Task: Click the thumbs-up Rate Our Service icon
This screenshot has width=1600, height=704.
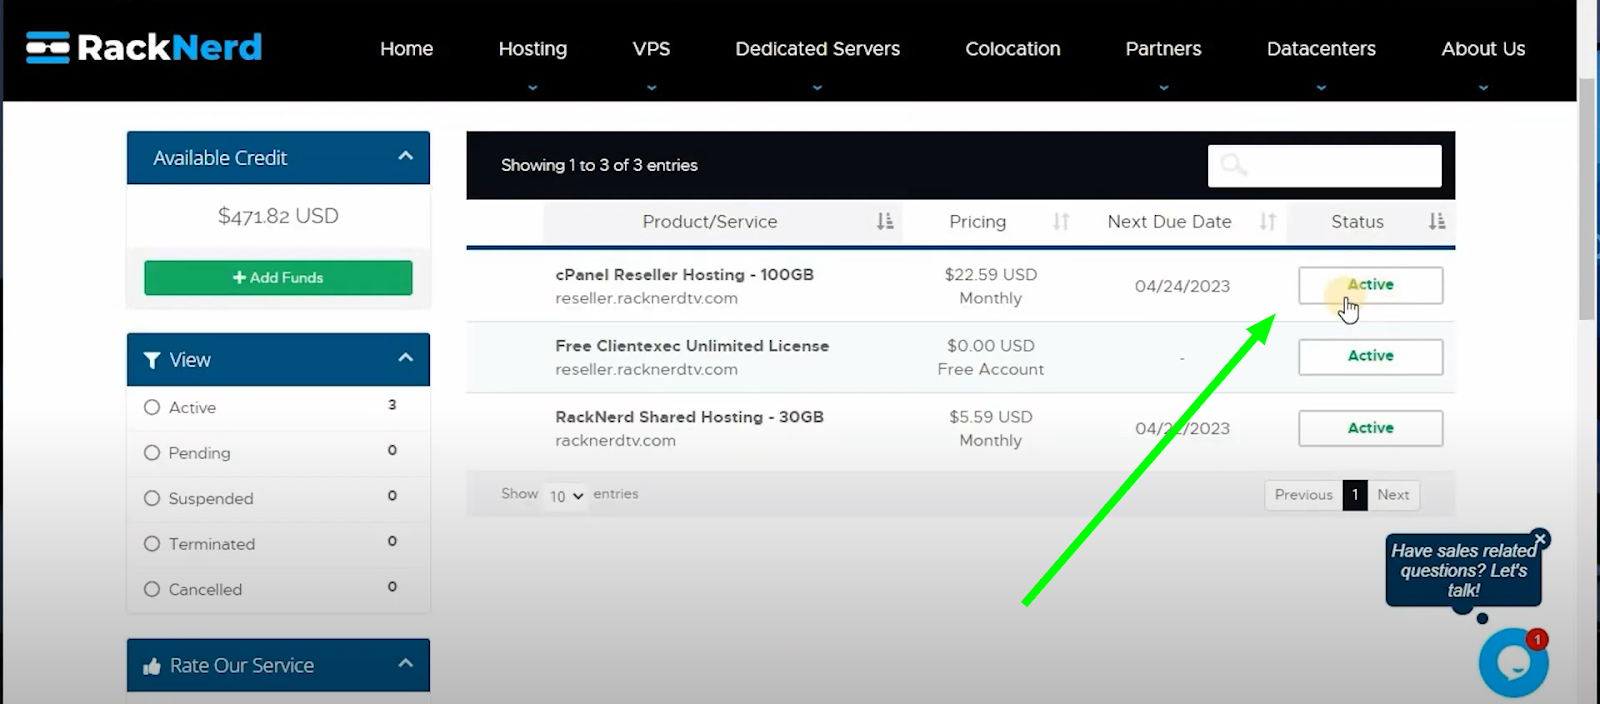Action: [152, 666]
